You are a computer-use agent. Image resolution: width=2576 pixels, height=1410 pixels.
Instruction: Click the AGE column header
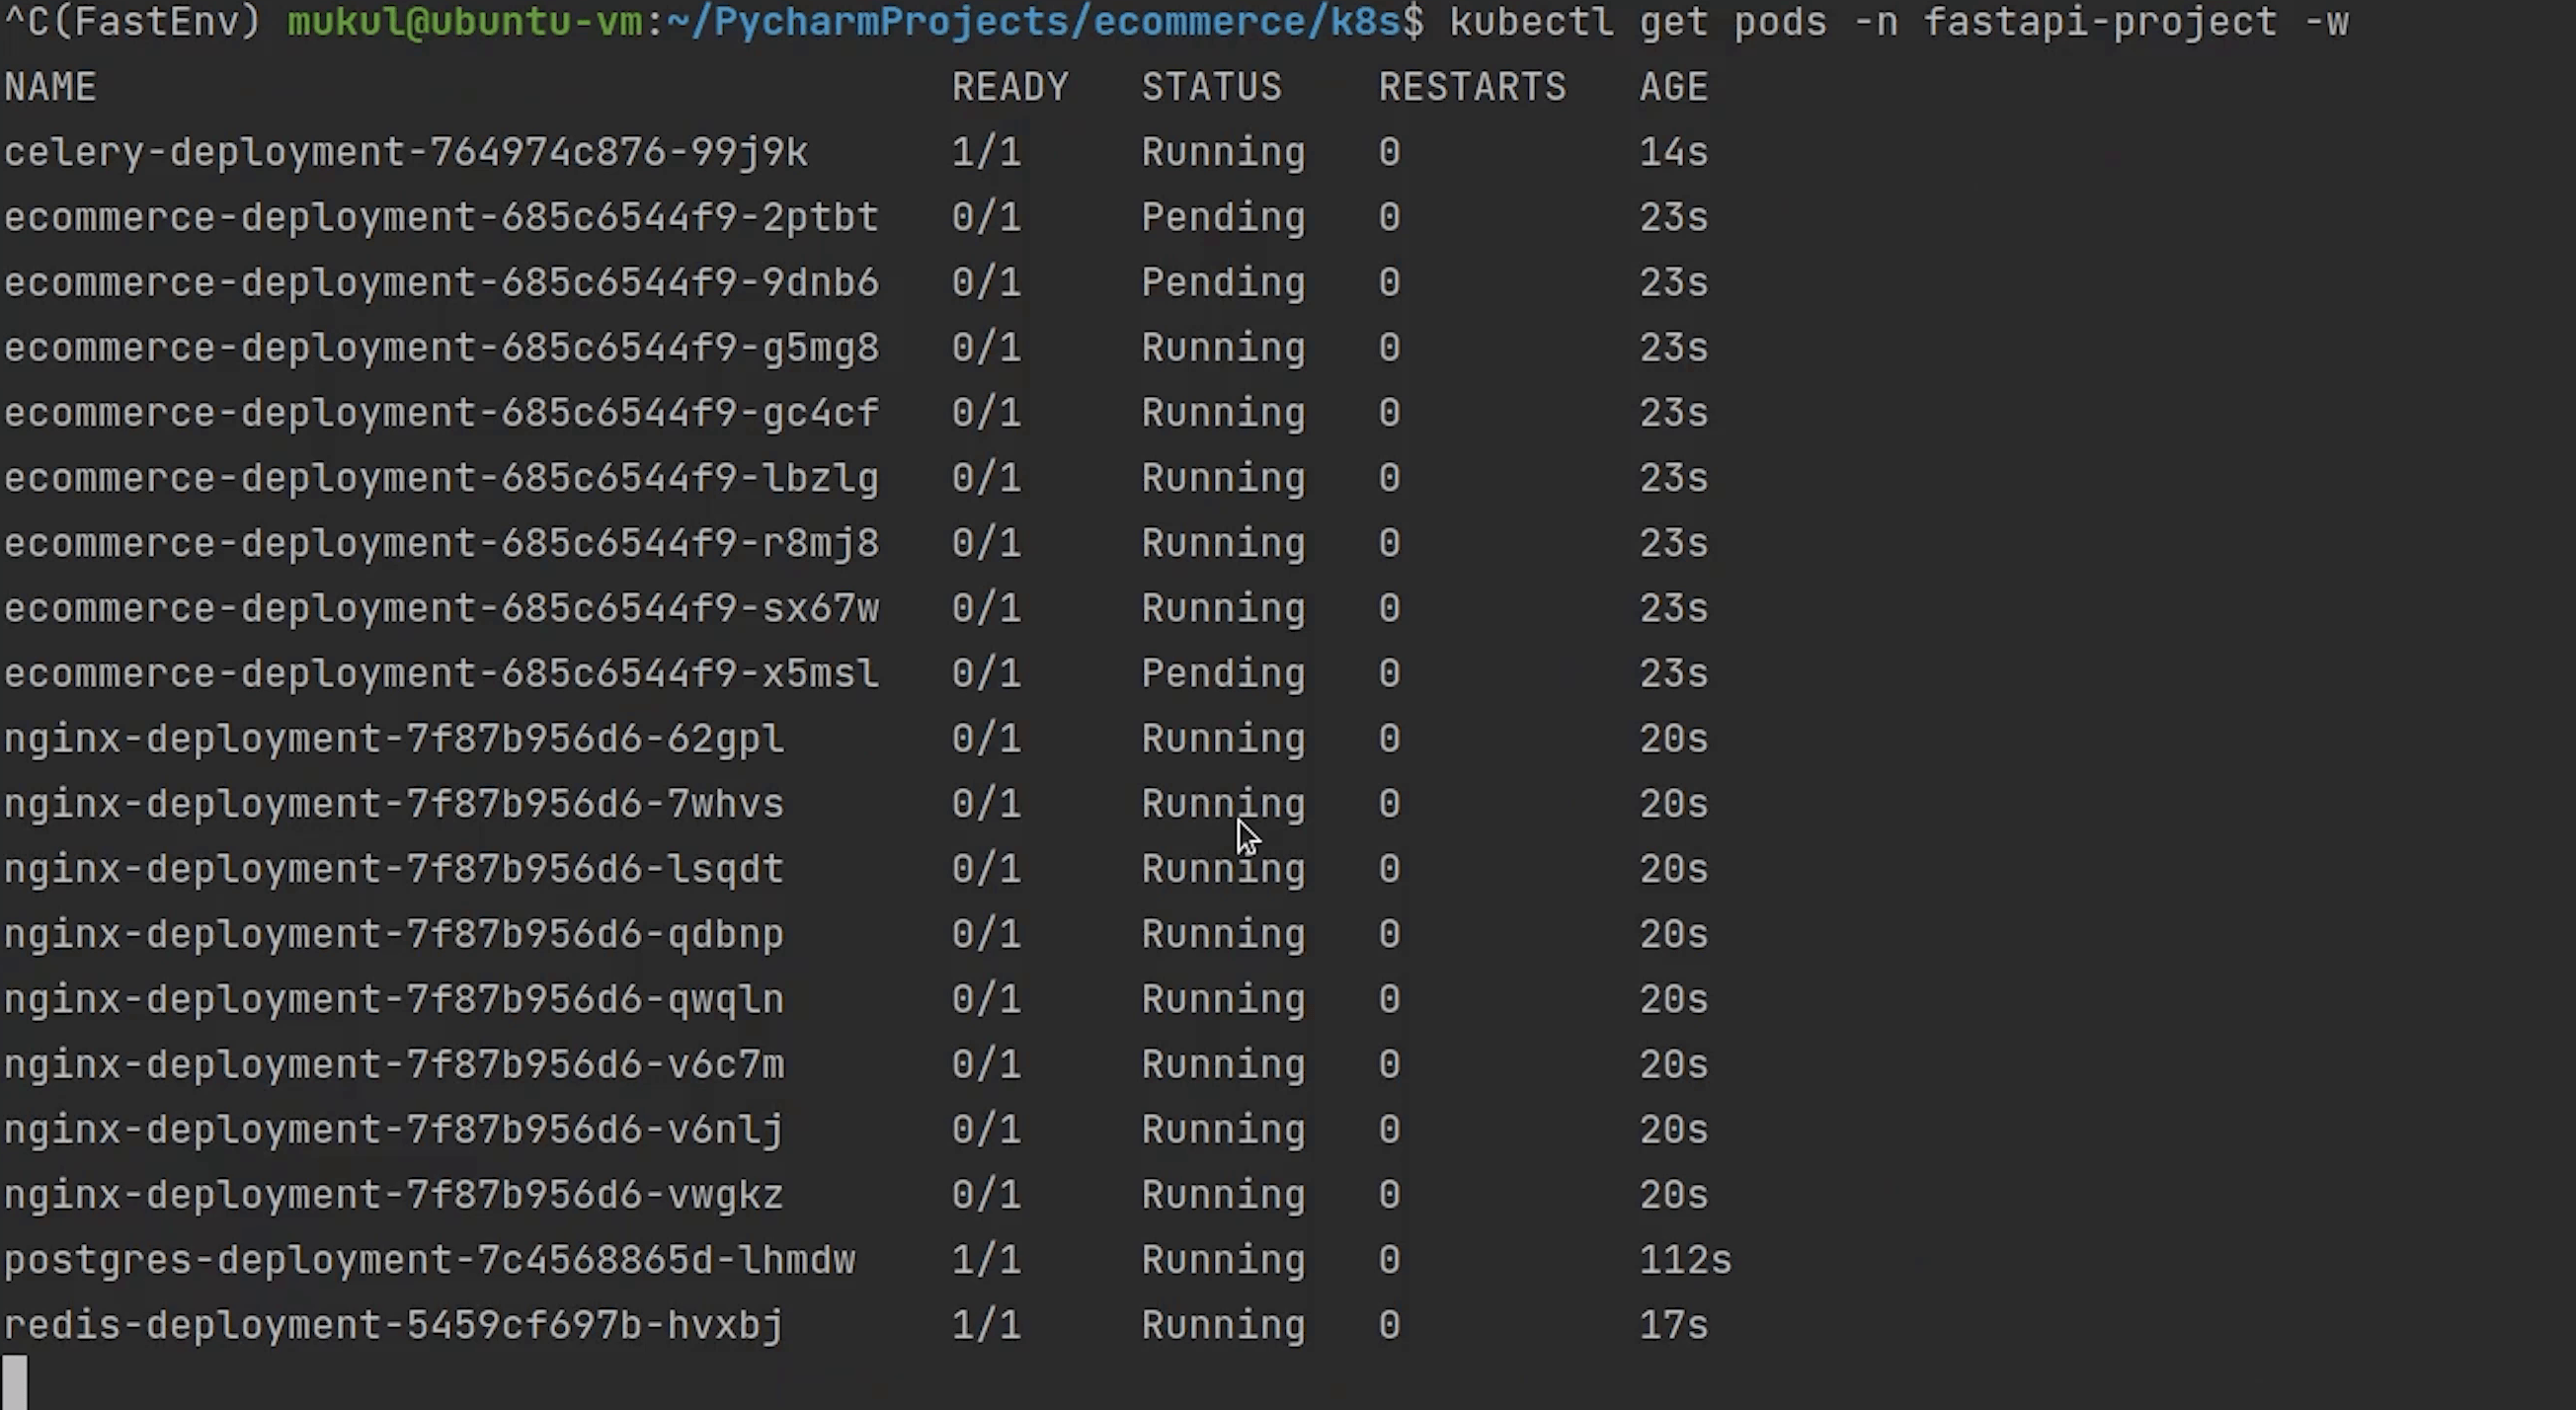point(1673,87)
